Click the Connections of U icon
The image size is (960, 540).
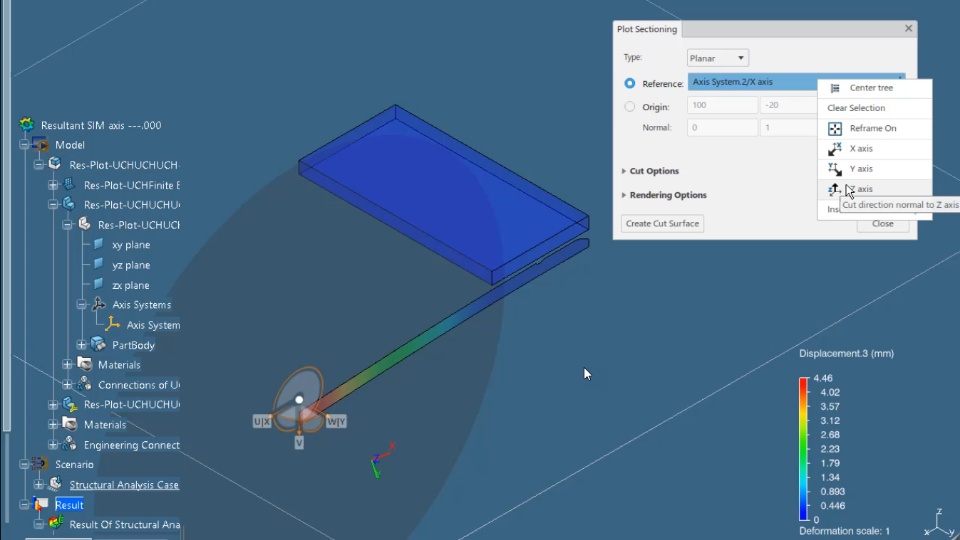pos(84,384)
